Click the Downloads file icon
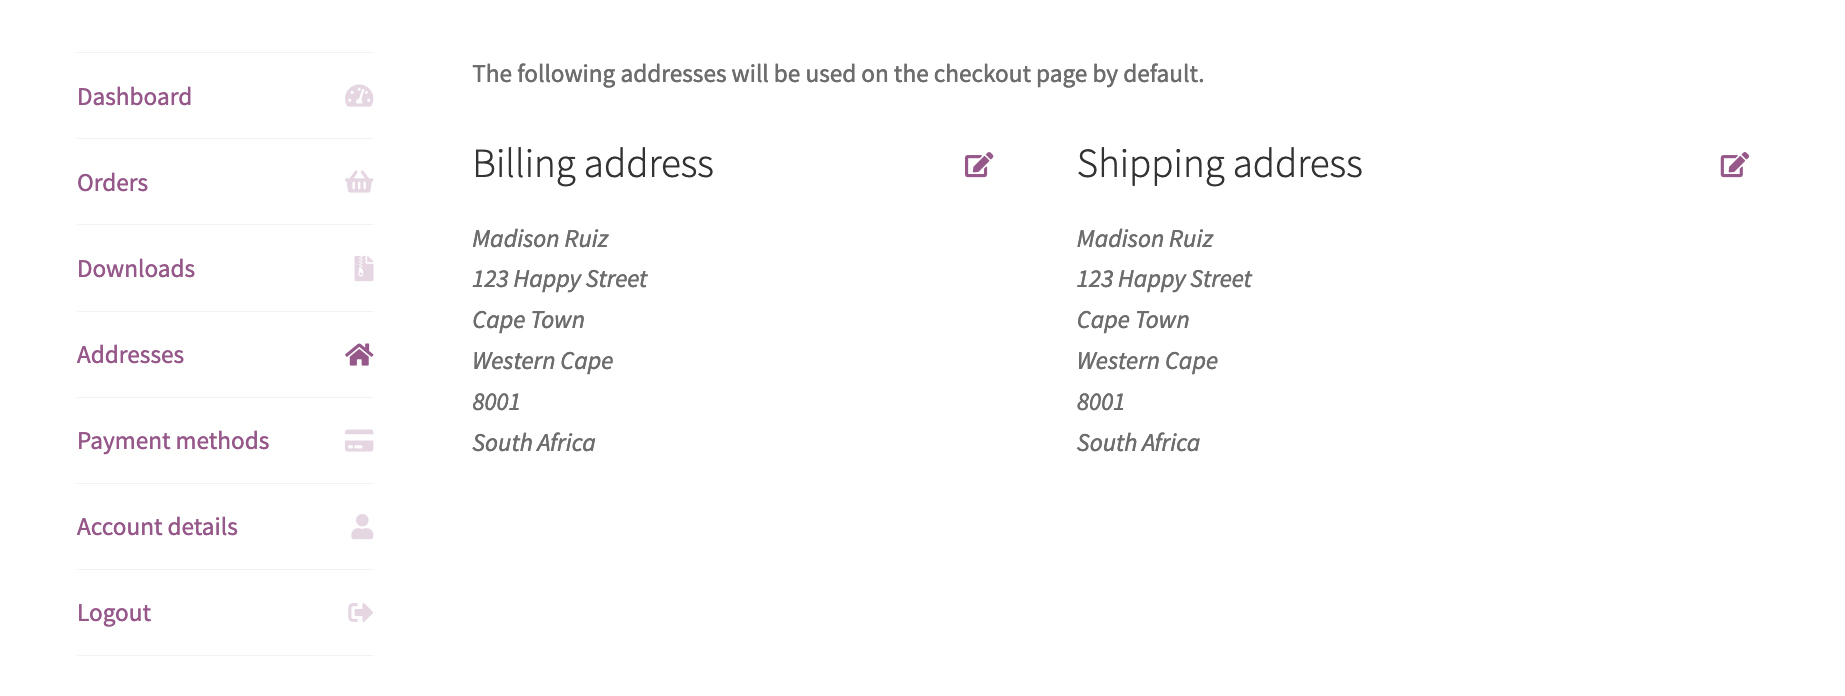This screenshot has height=696, width=1845. click(364, 268)
